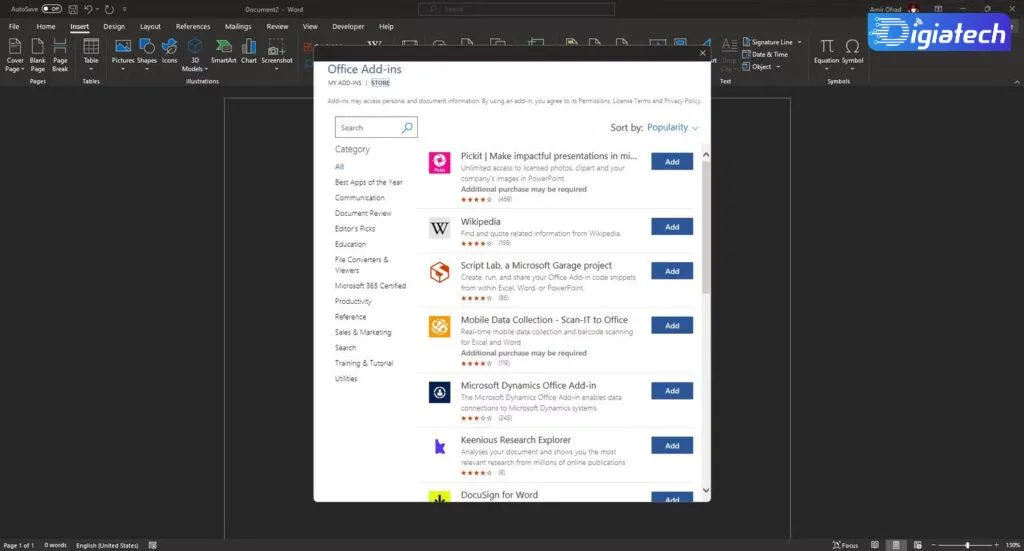
Task: Toggle the AutoSave switch
Action: pos(52,9)
